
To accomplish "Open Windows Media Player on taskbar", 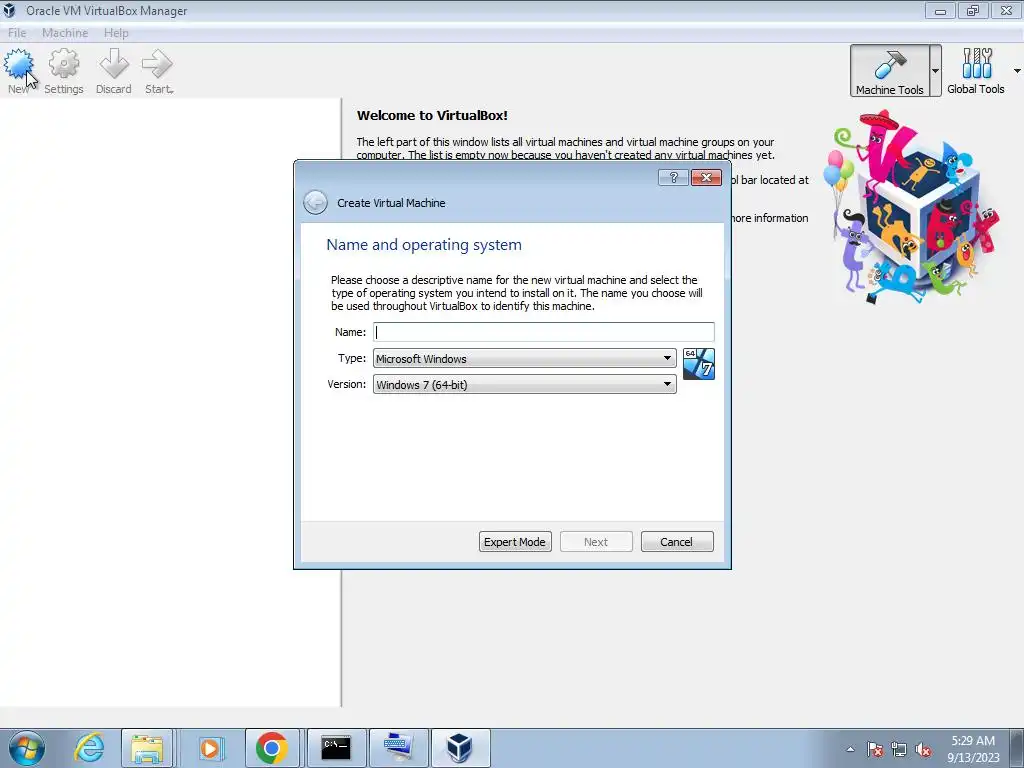I will (210, 748).
